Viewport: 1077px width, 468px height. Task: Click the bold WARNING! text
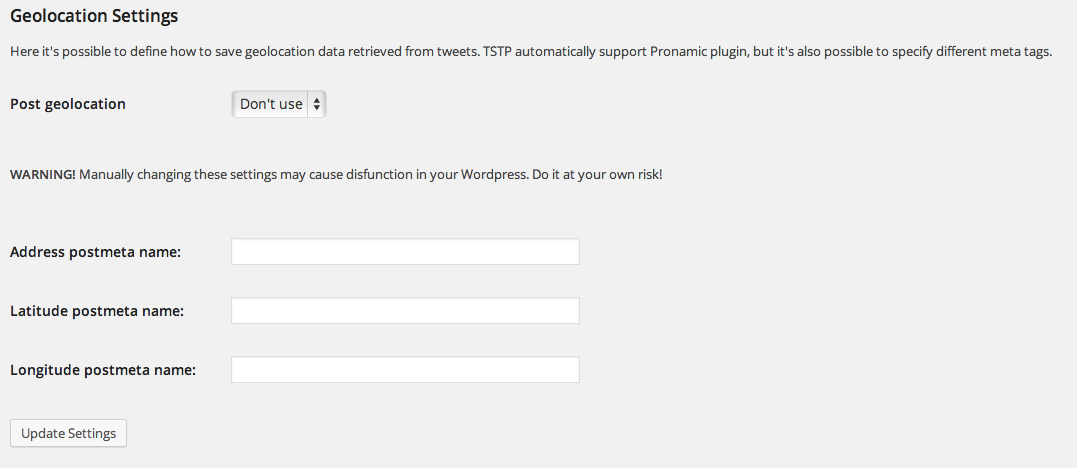[x=42, y=174]
